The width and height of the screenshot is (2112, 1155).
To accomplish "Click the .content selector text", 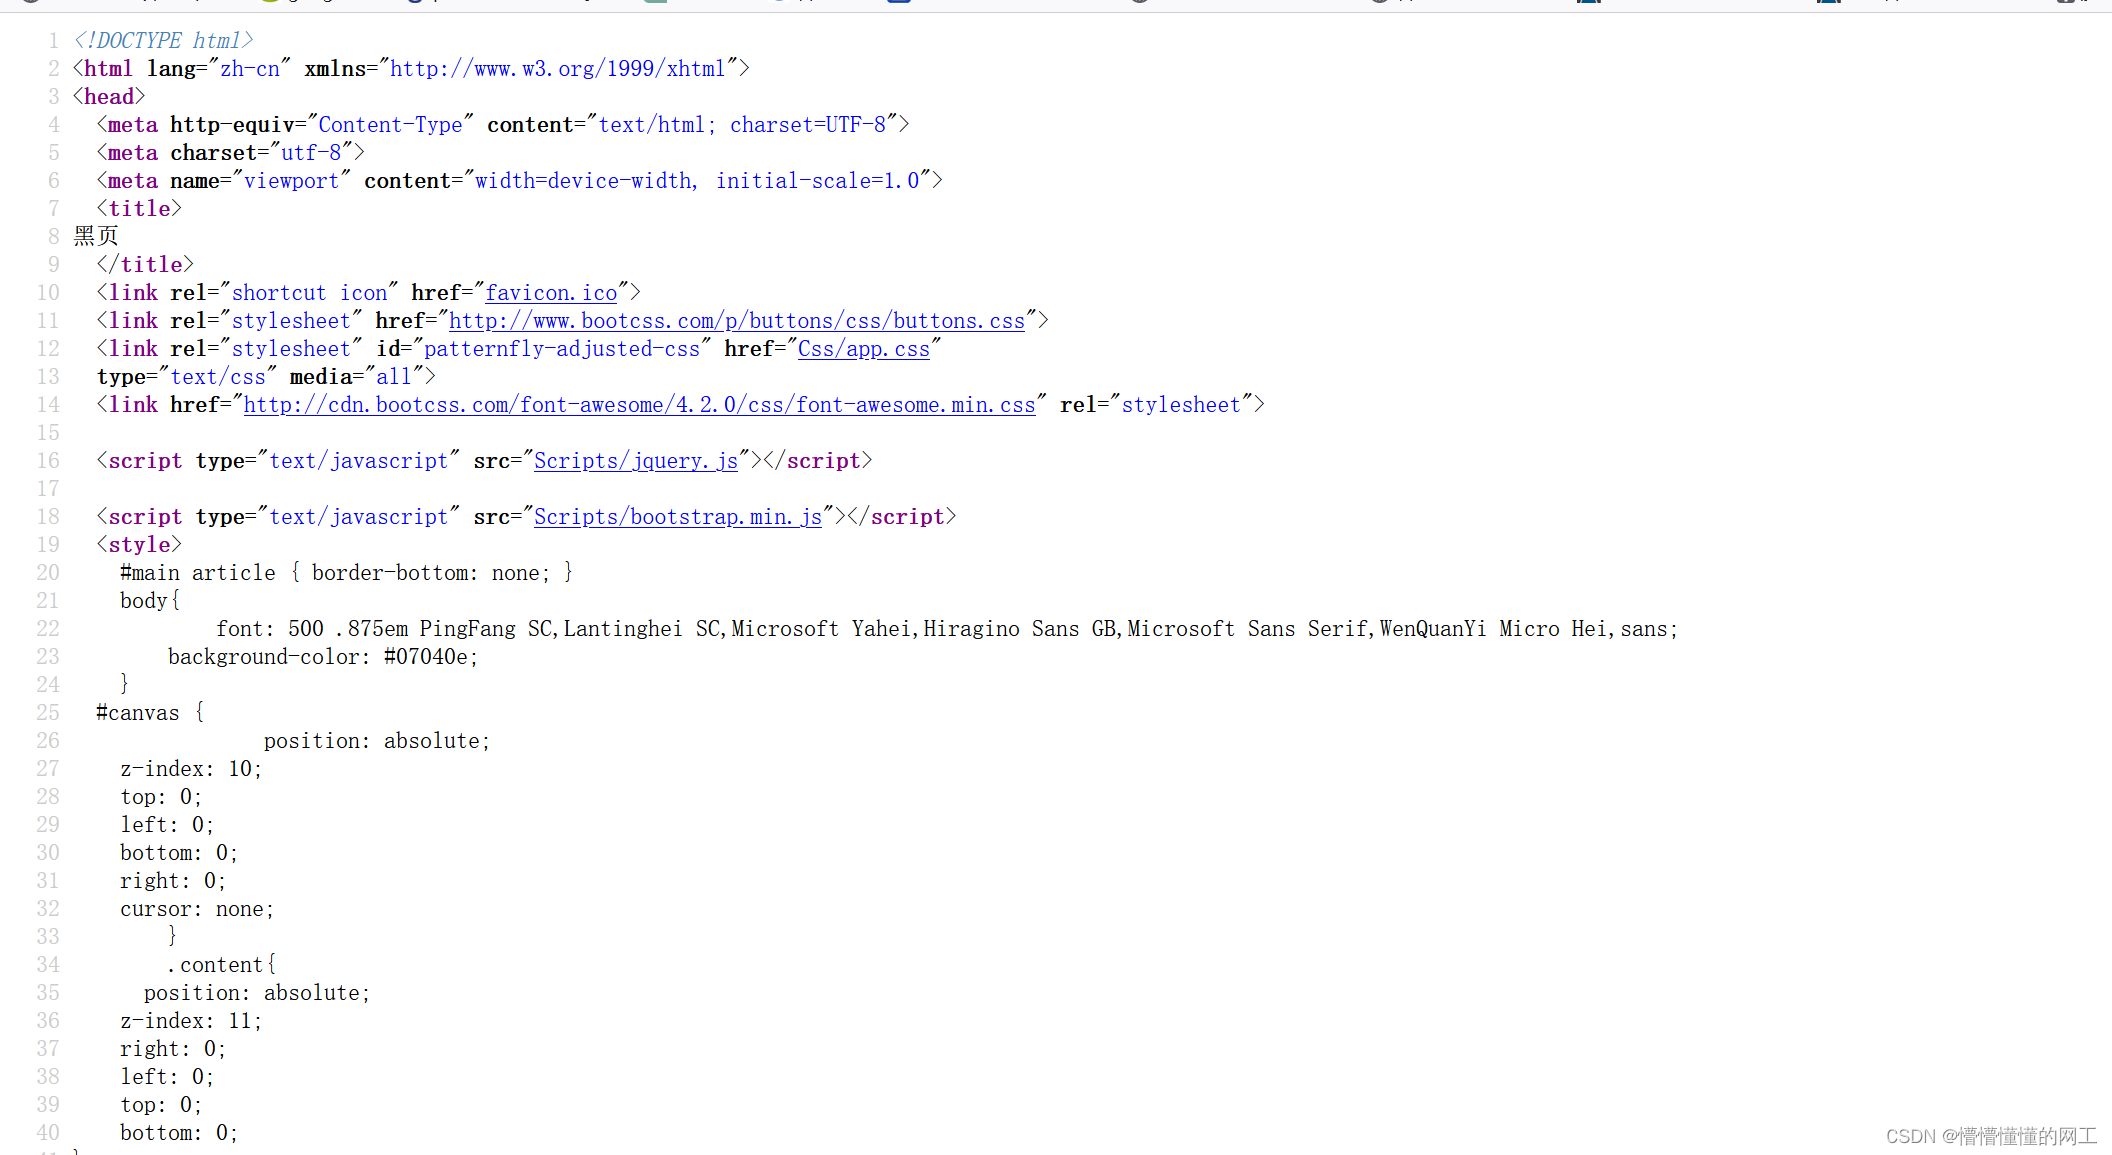I will [214, 965].
